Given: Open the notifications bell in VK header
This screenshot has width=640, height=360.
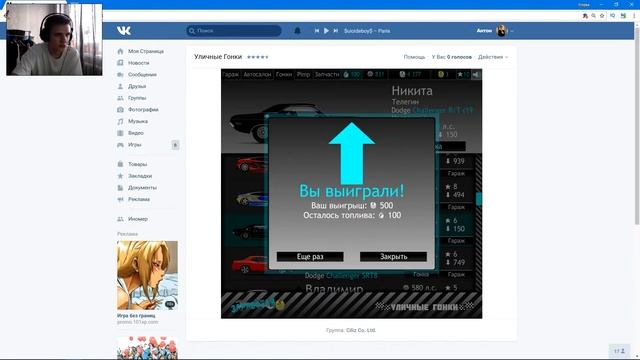Looking at the screenshot, I should click(x=298, y=31).
